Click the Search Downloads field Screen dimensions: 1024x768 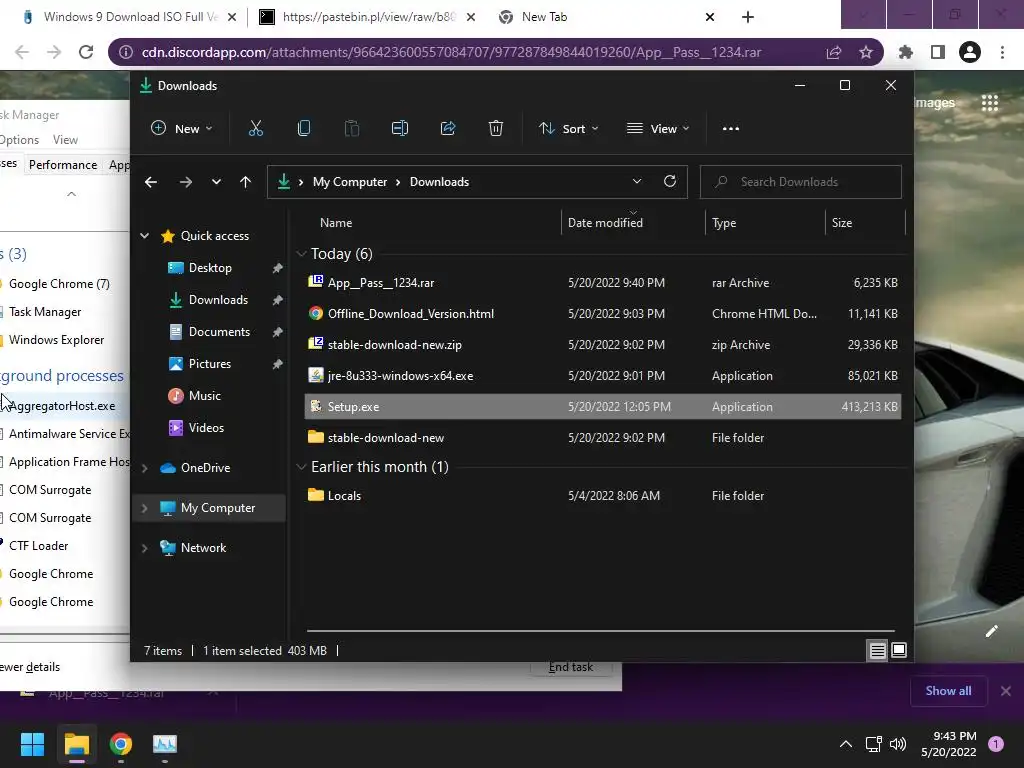coord(801,182)
